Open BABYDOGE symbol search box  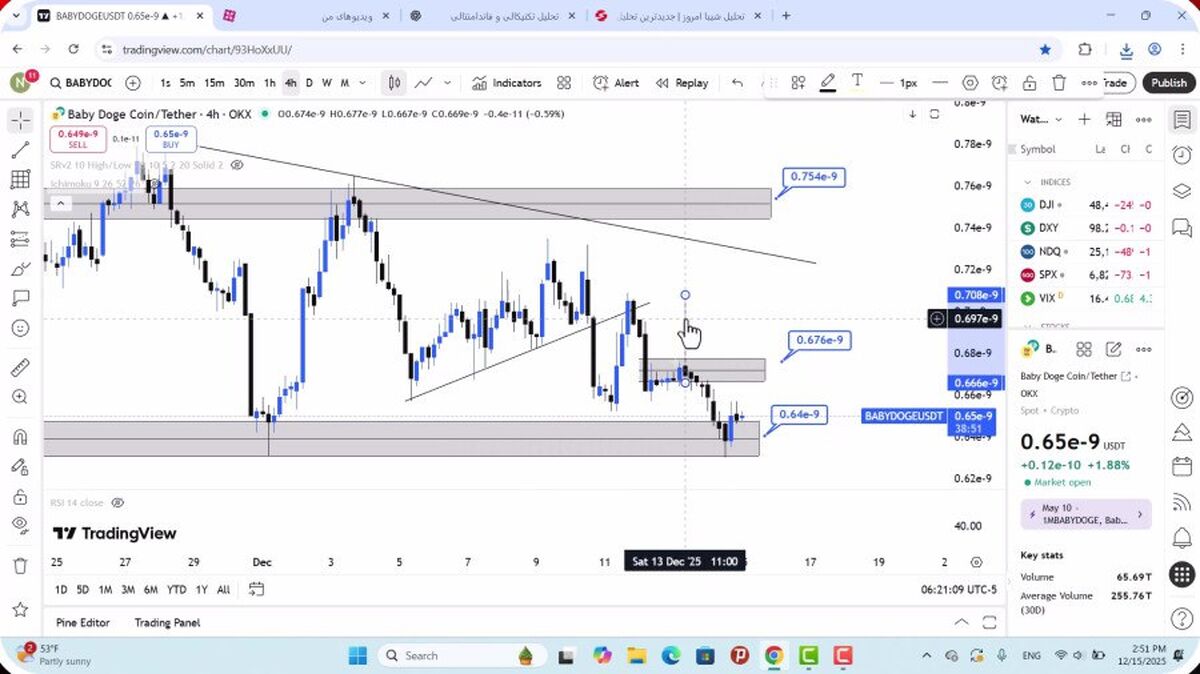(80, 83)
